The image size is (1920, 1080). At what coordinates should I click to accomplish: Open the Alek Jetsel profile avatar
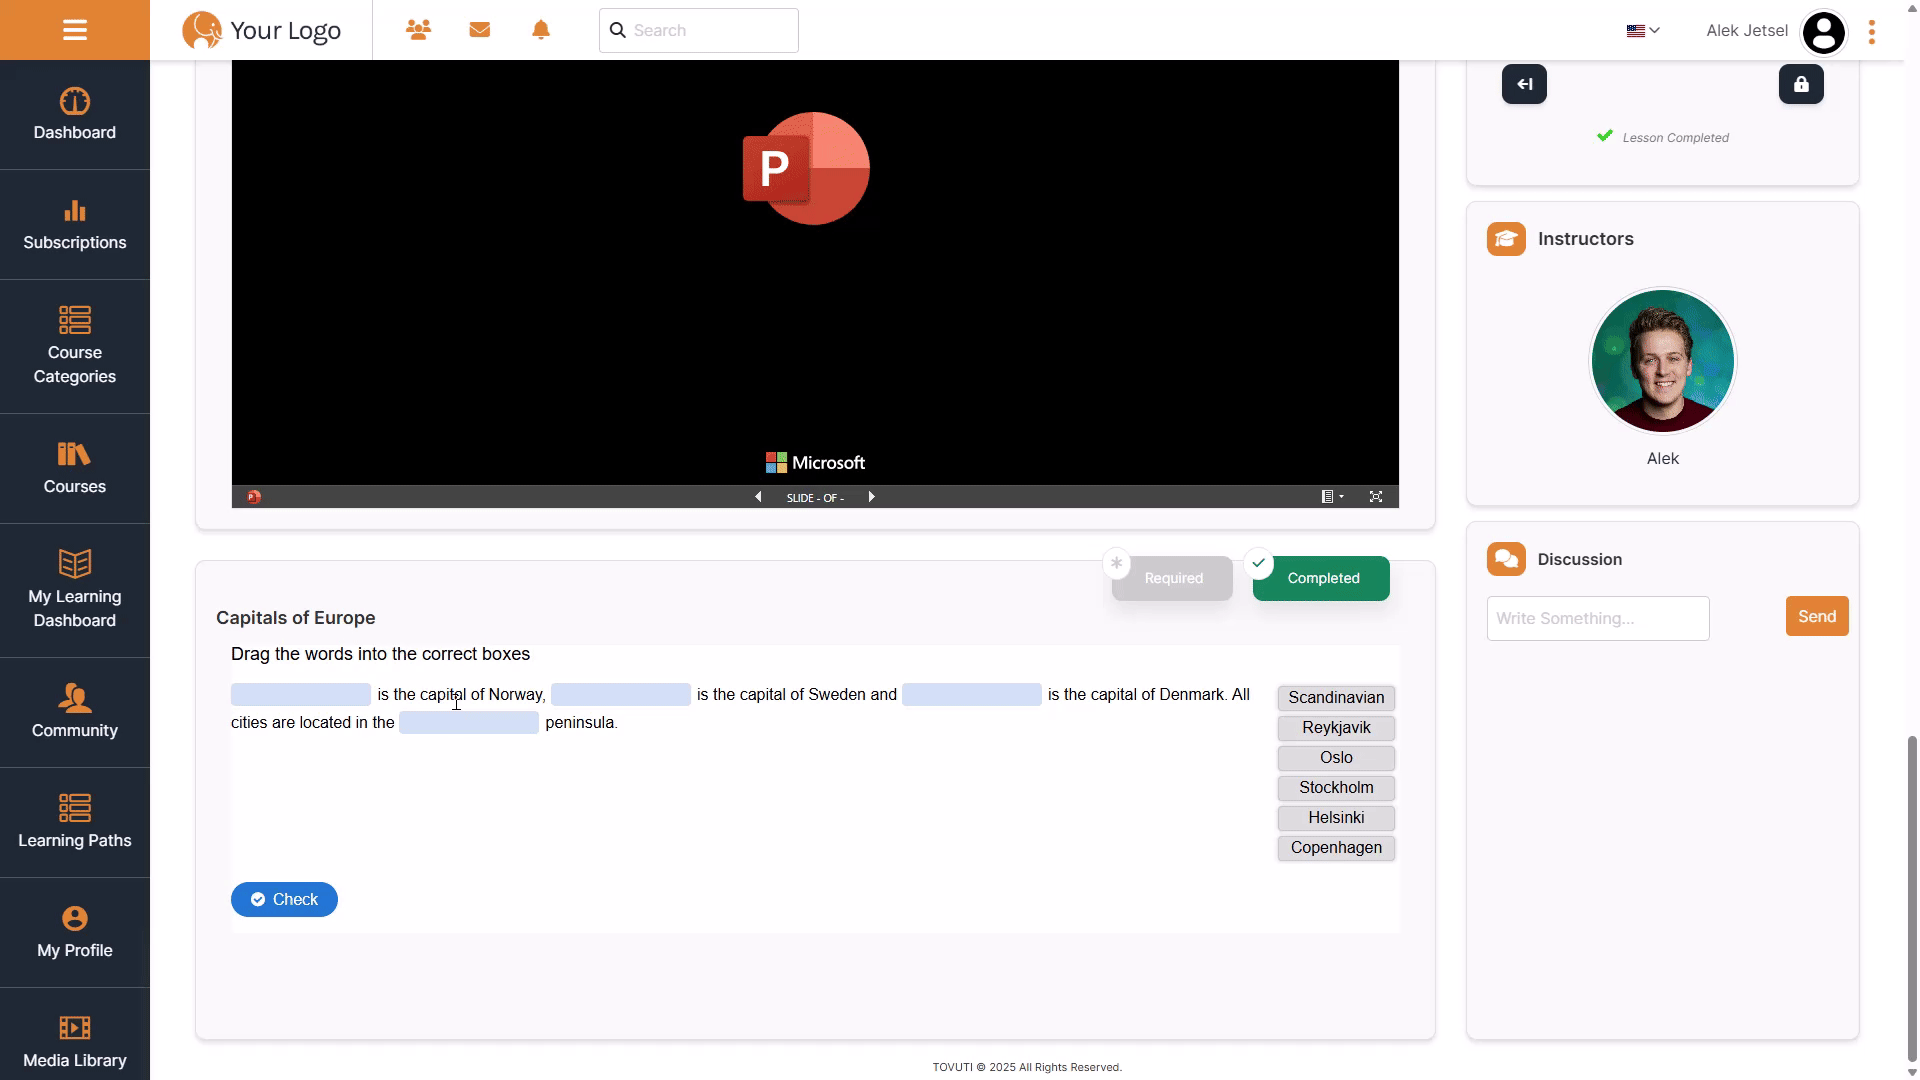pos(1824,32)
